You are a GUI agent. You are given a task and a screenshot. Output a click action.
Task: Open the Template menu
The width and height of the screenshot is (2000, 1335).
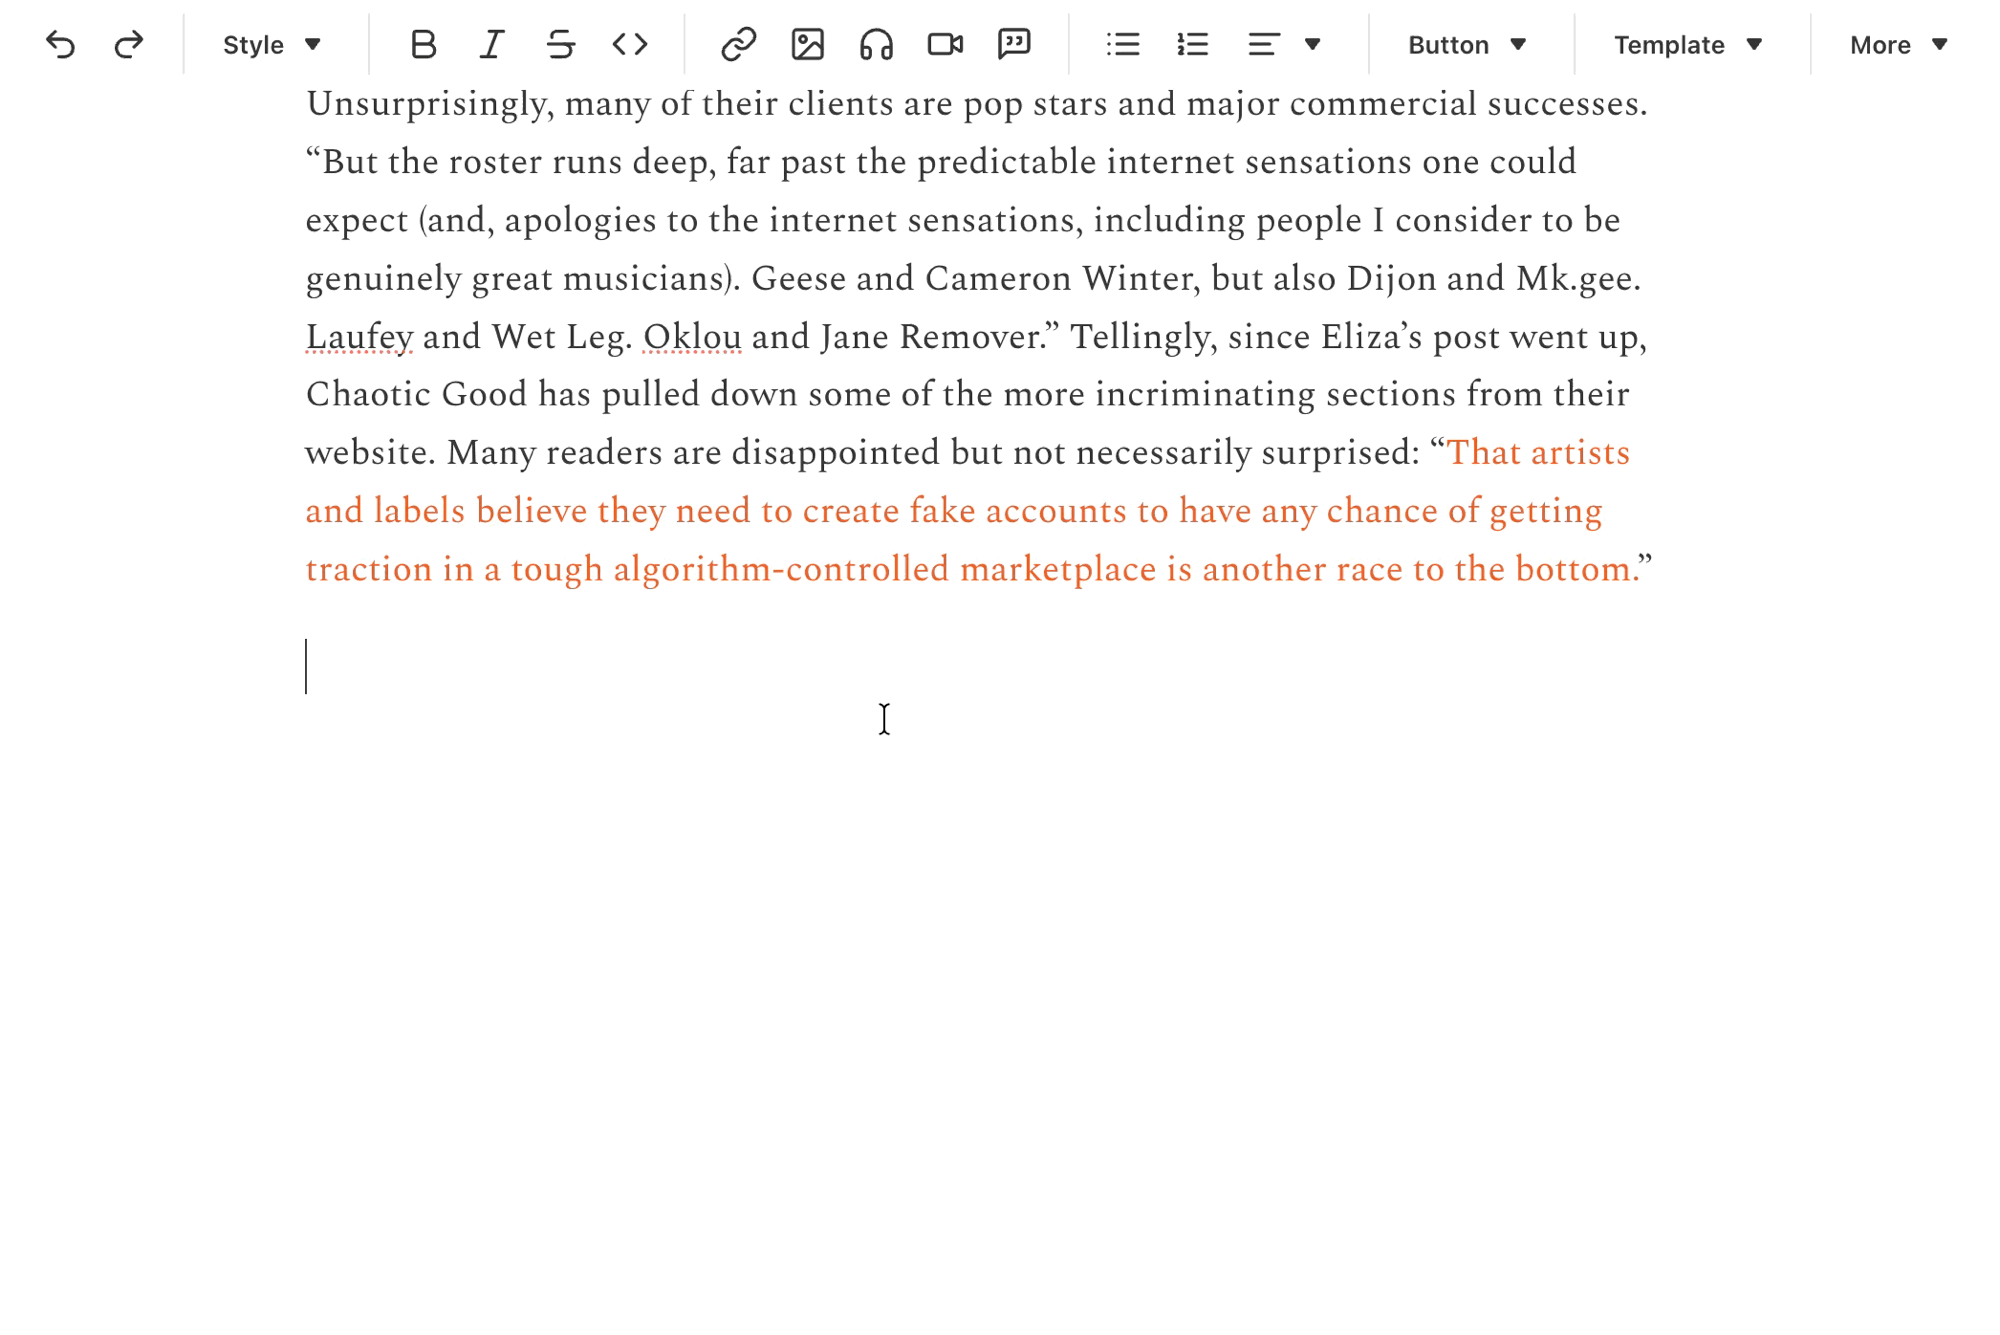[1687, 45]
